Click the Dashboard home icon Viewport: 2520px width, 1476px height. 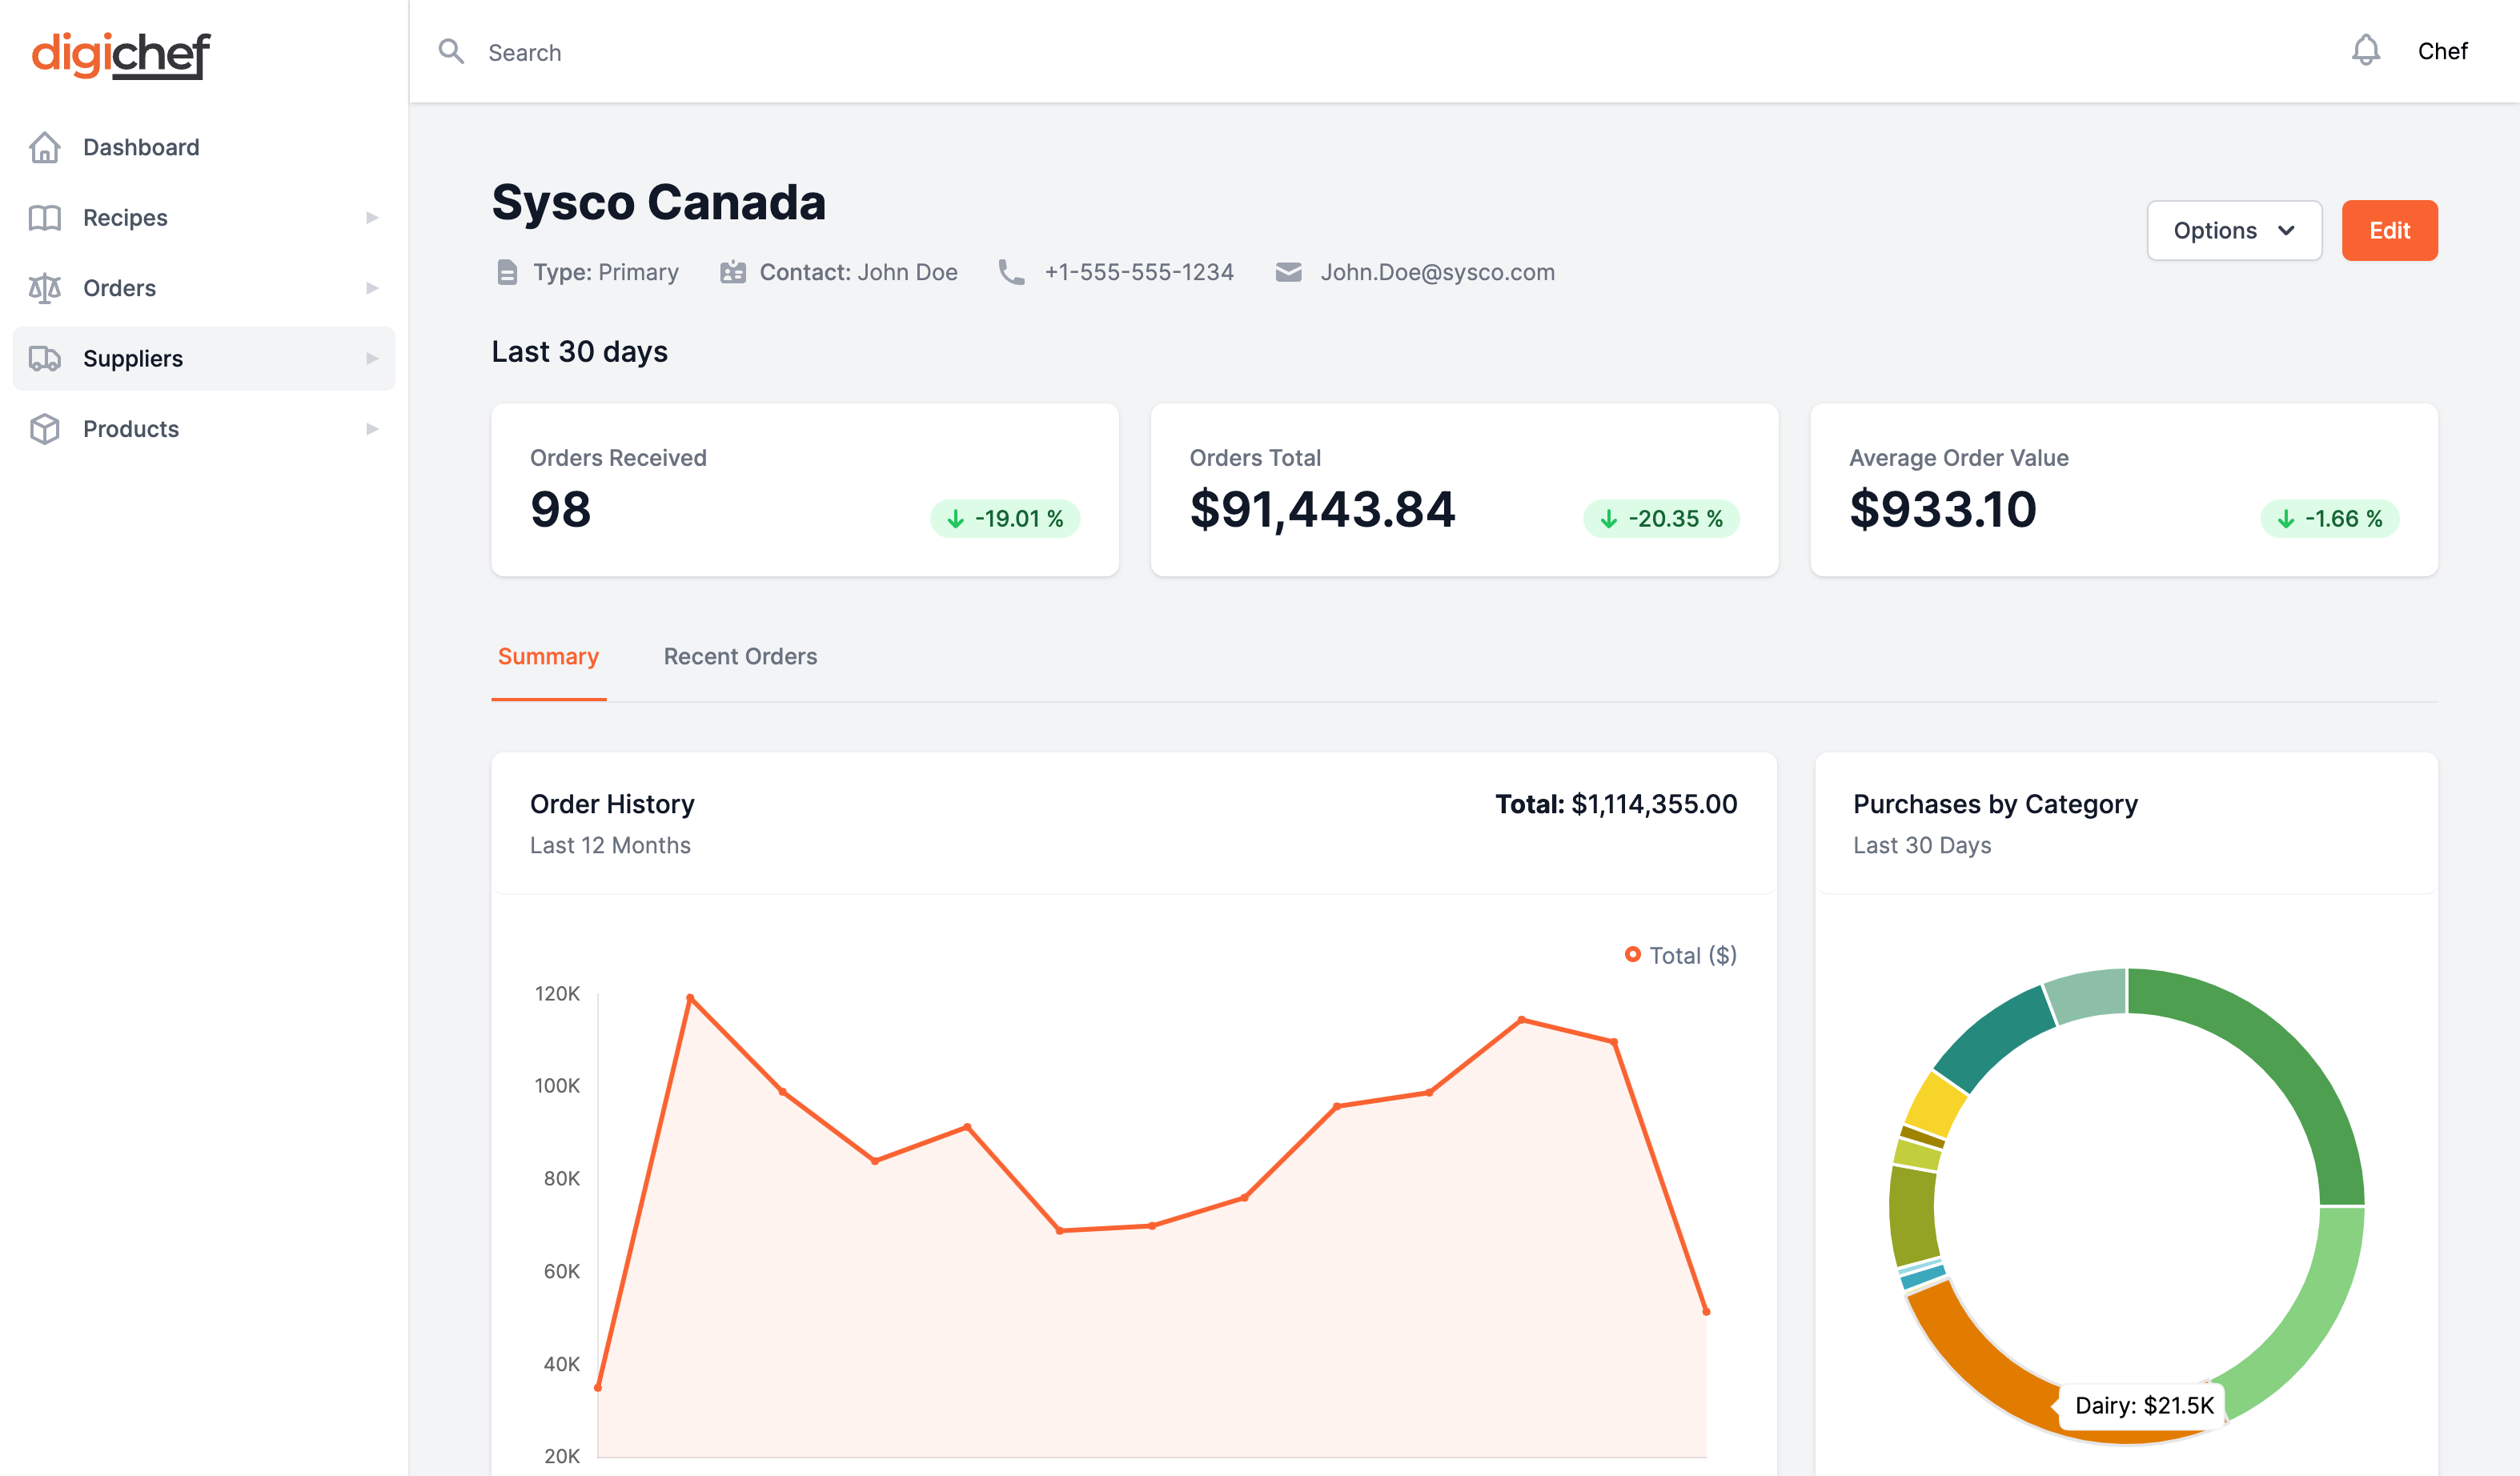45,147
